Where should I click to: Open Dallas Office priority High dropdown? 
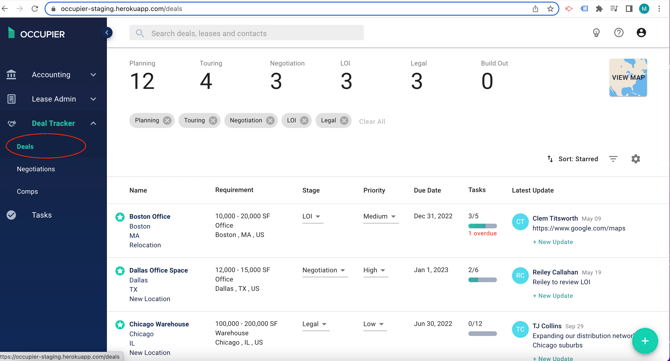[x=375, y=270]
